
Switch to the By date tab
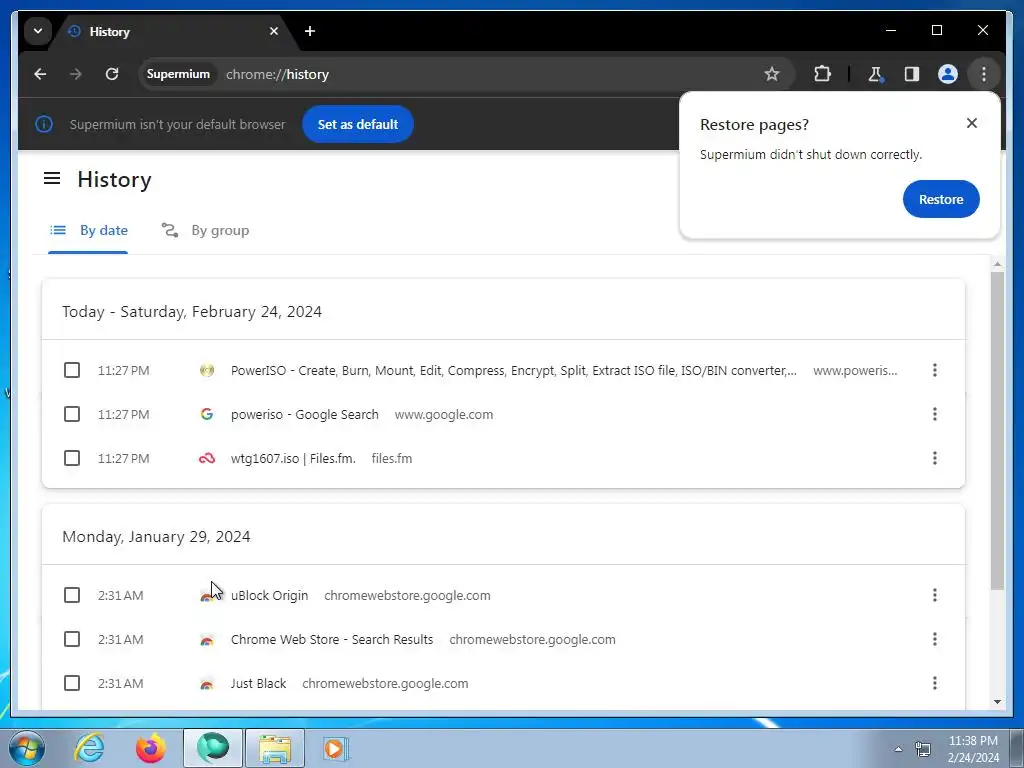click(x=89, y=231)
